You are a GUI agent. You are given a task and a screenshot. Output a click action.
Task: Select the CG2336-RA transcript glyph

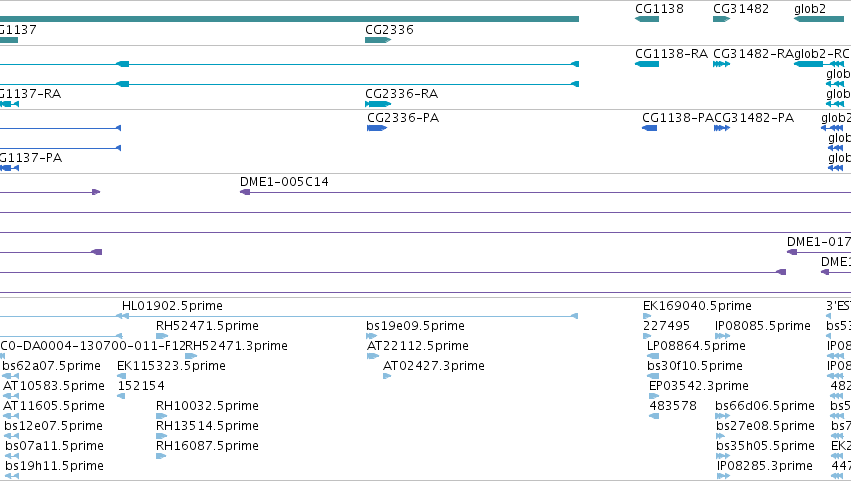[x=378, y=104]
